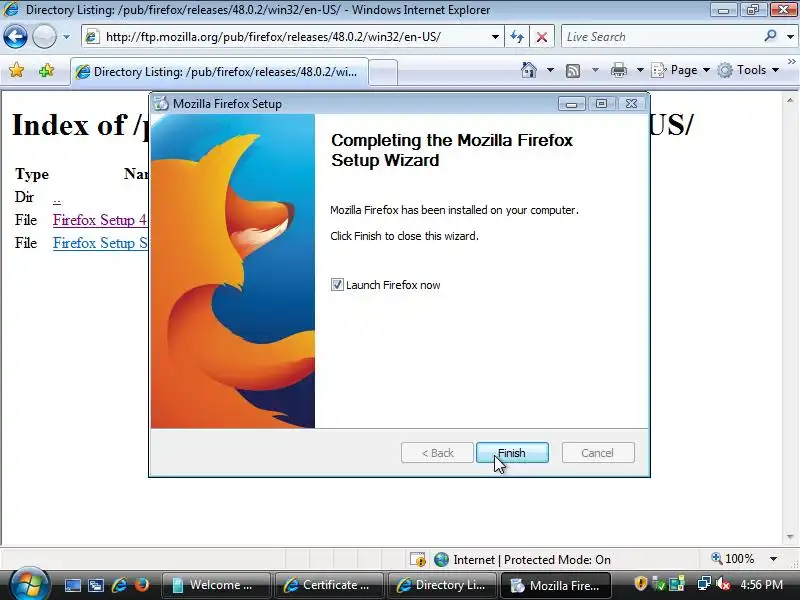Click the green checkmark tray icon
Viewport: 800px width, 600px height.
(x=660, y=584)
